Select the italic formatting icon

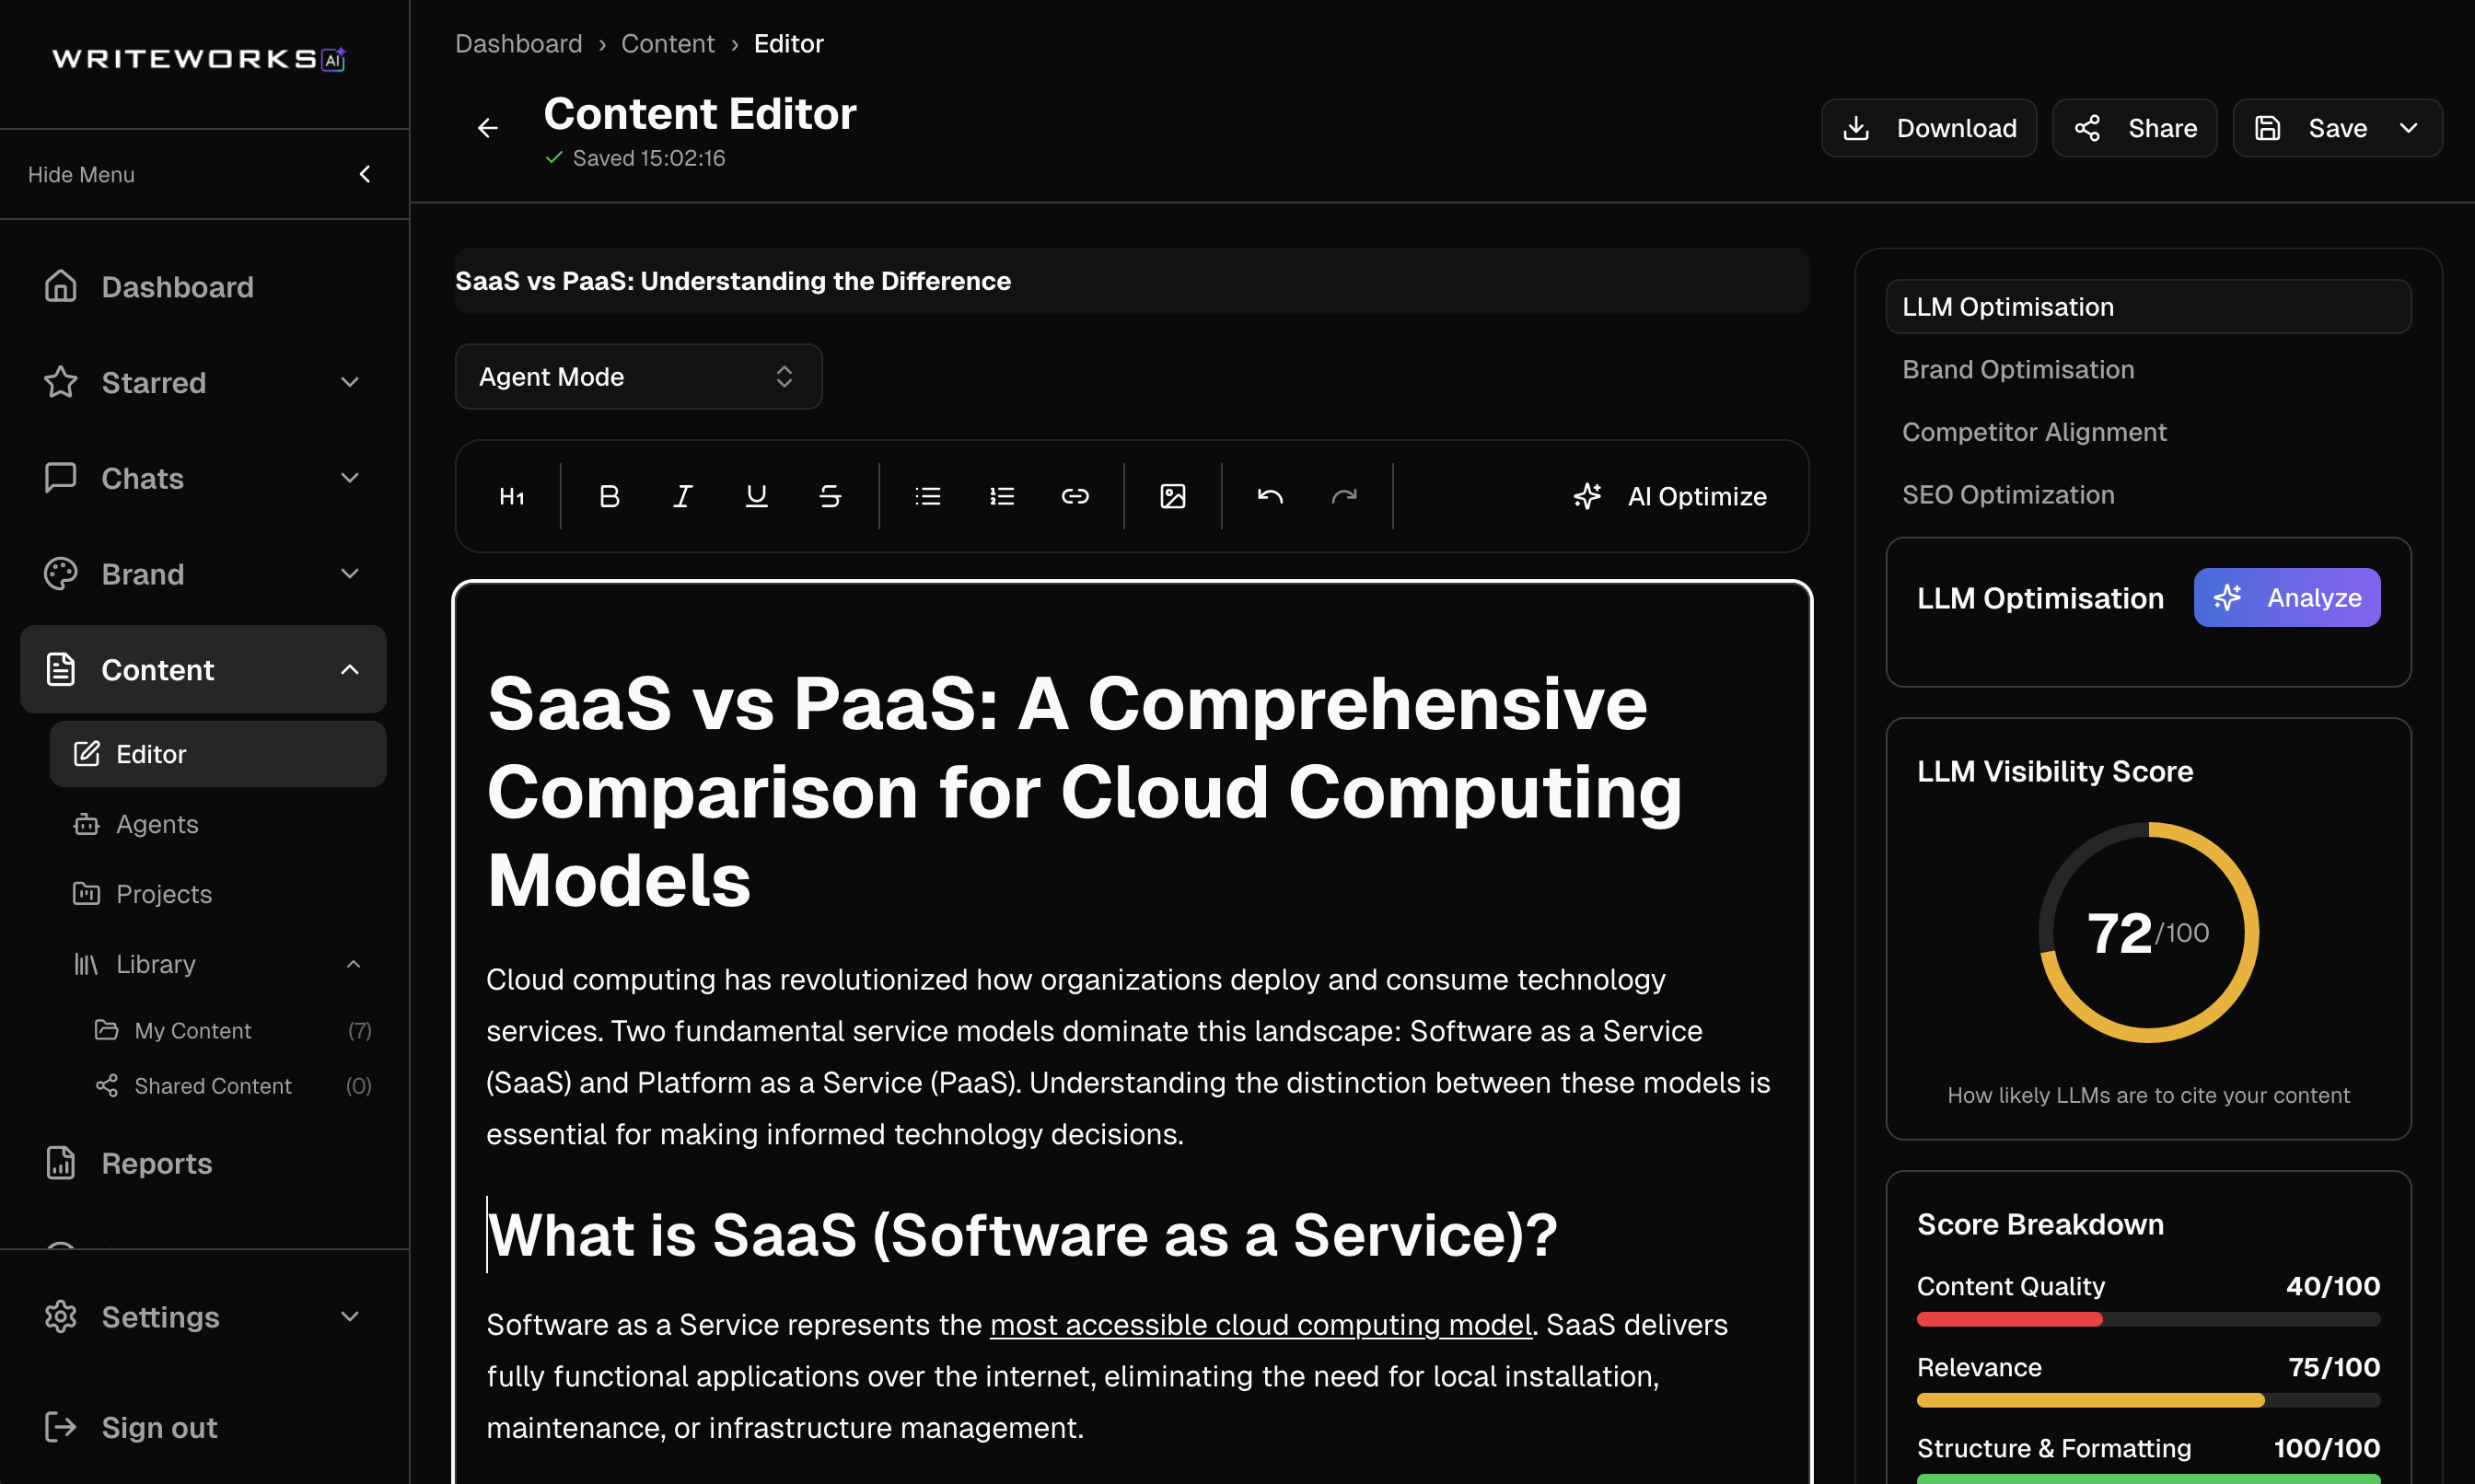coord(683,495)
